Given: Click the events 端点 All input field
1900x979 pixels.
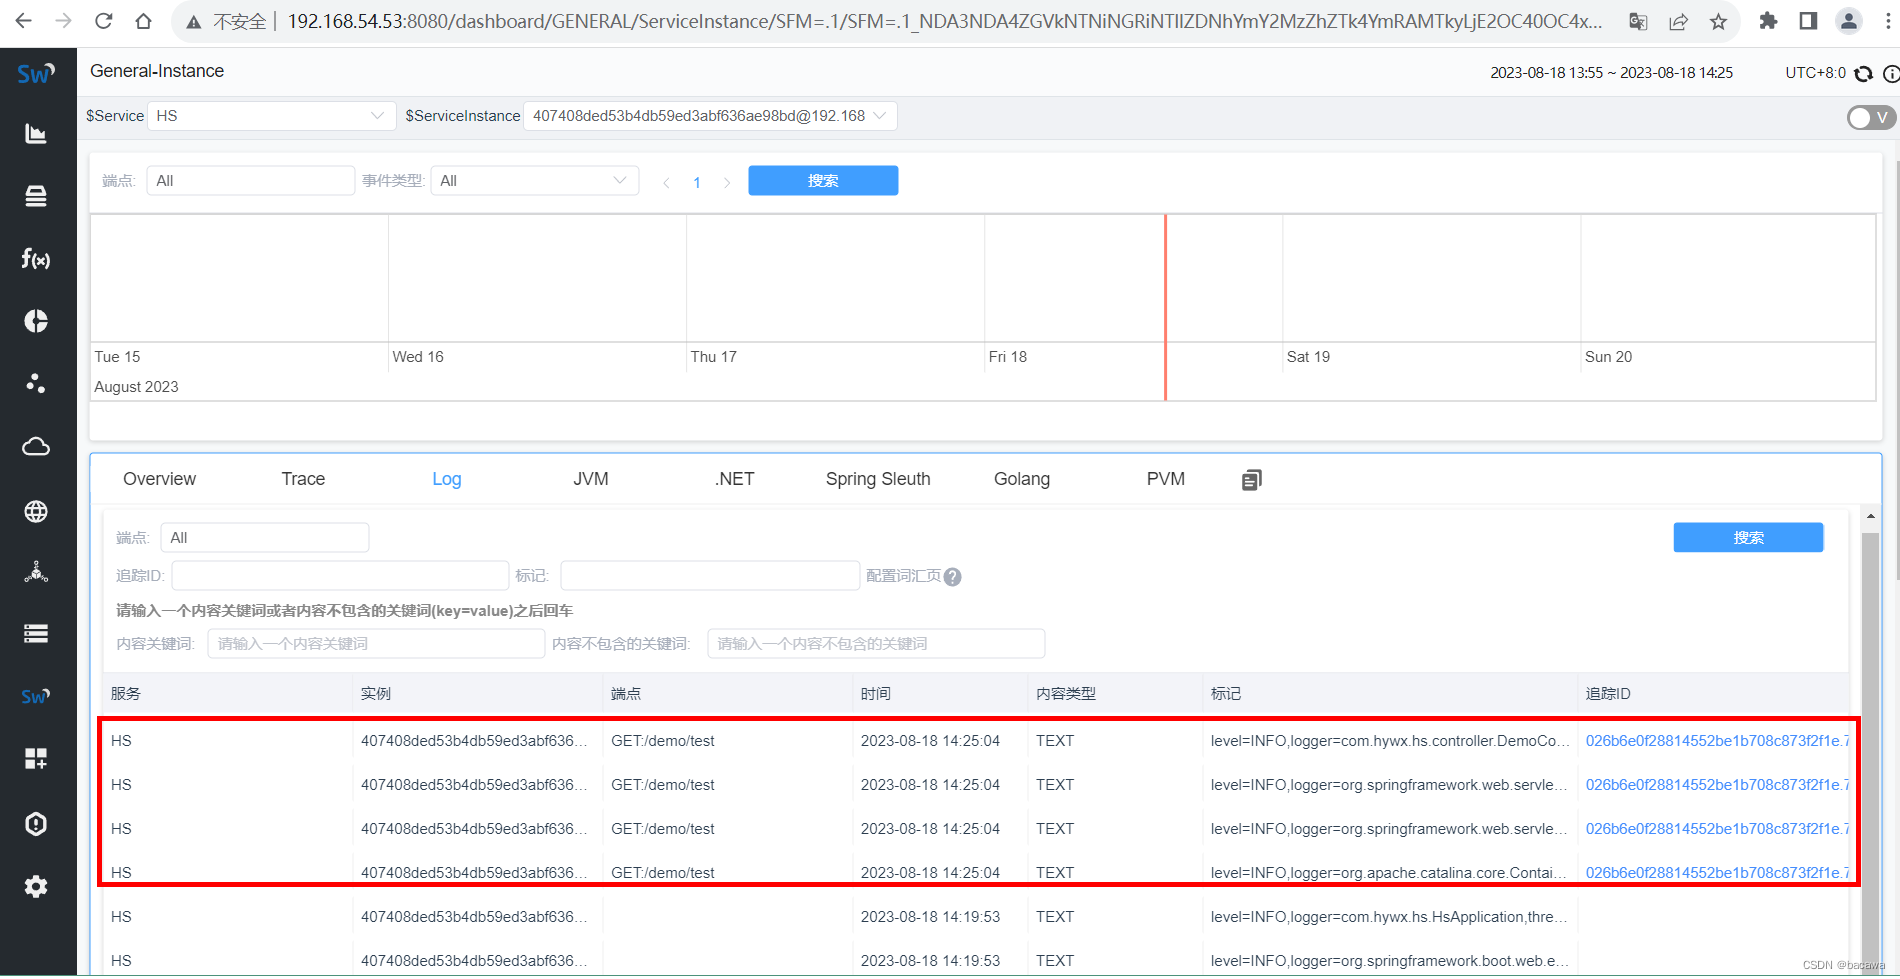Looking at the screenshot, I should [250, 181].
